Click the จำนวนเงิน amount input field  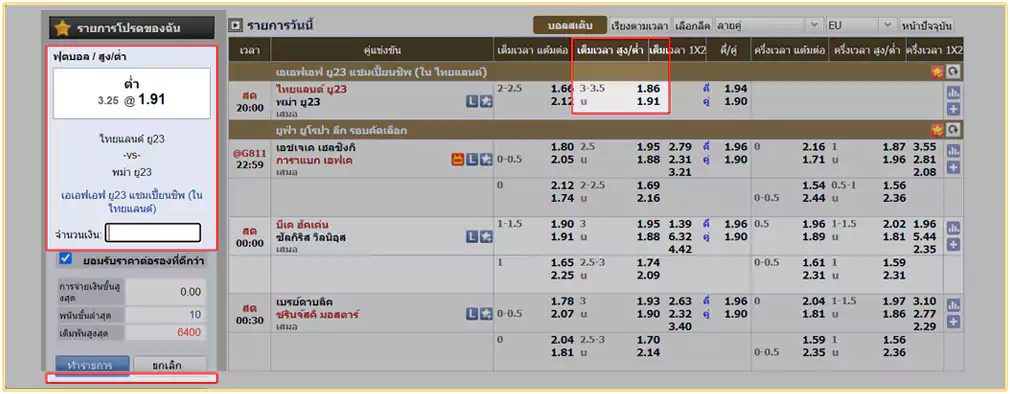153,233
